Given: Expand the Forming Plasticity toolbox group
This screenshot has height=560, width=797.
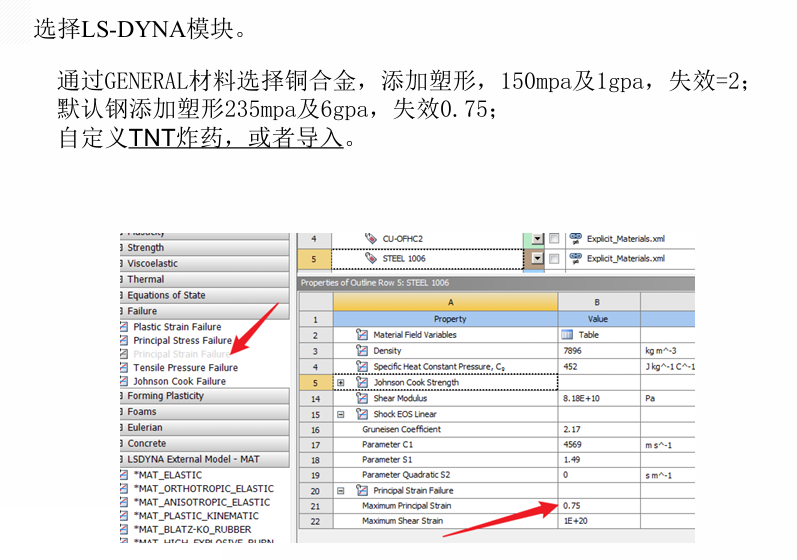Looking at the screenshot, I should coord(121,396).
